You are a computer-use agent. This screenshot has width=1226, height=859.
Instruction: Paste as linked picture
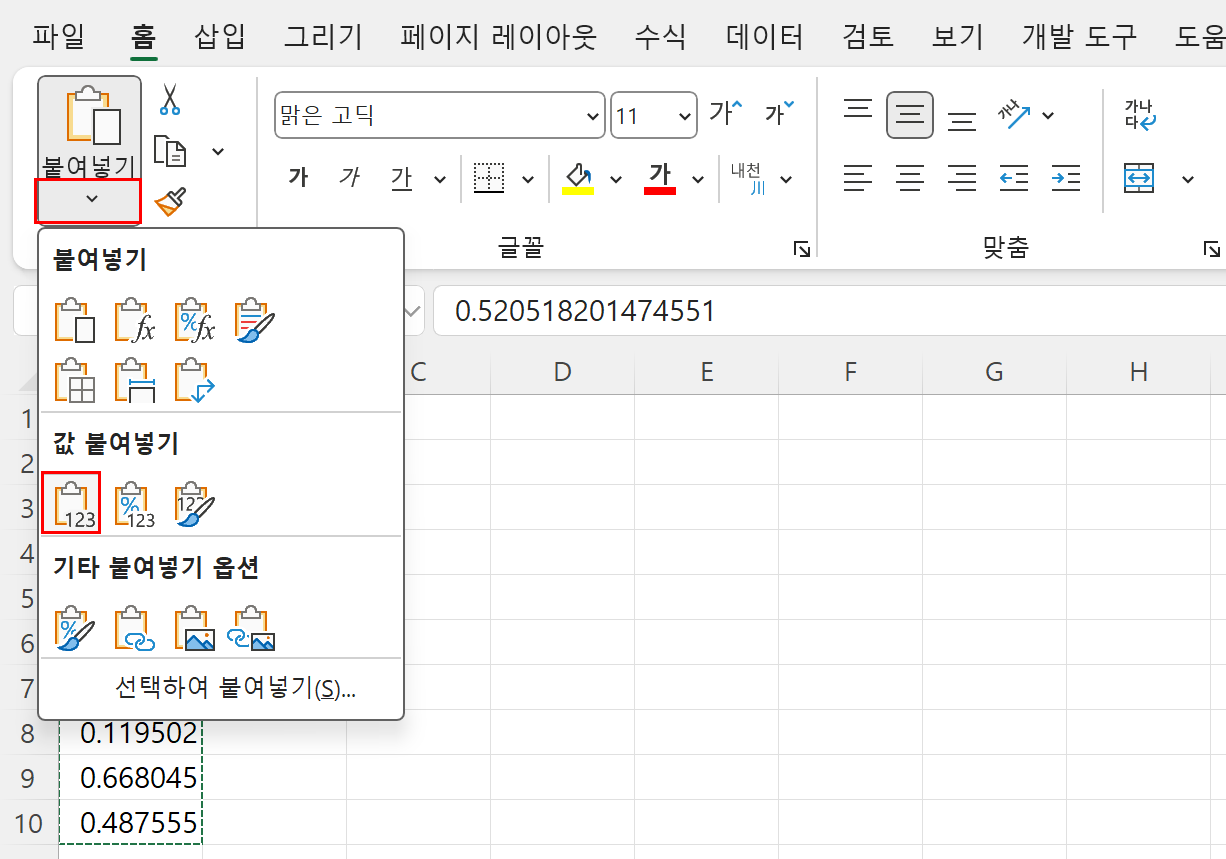pos(253,627)
